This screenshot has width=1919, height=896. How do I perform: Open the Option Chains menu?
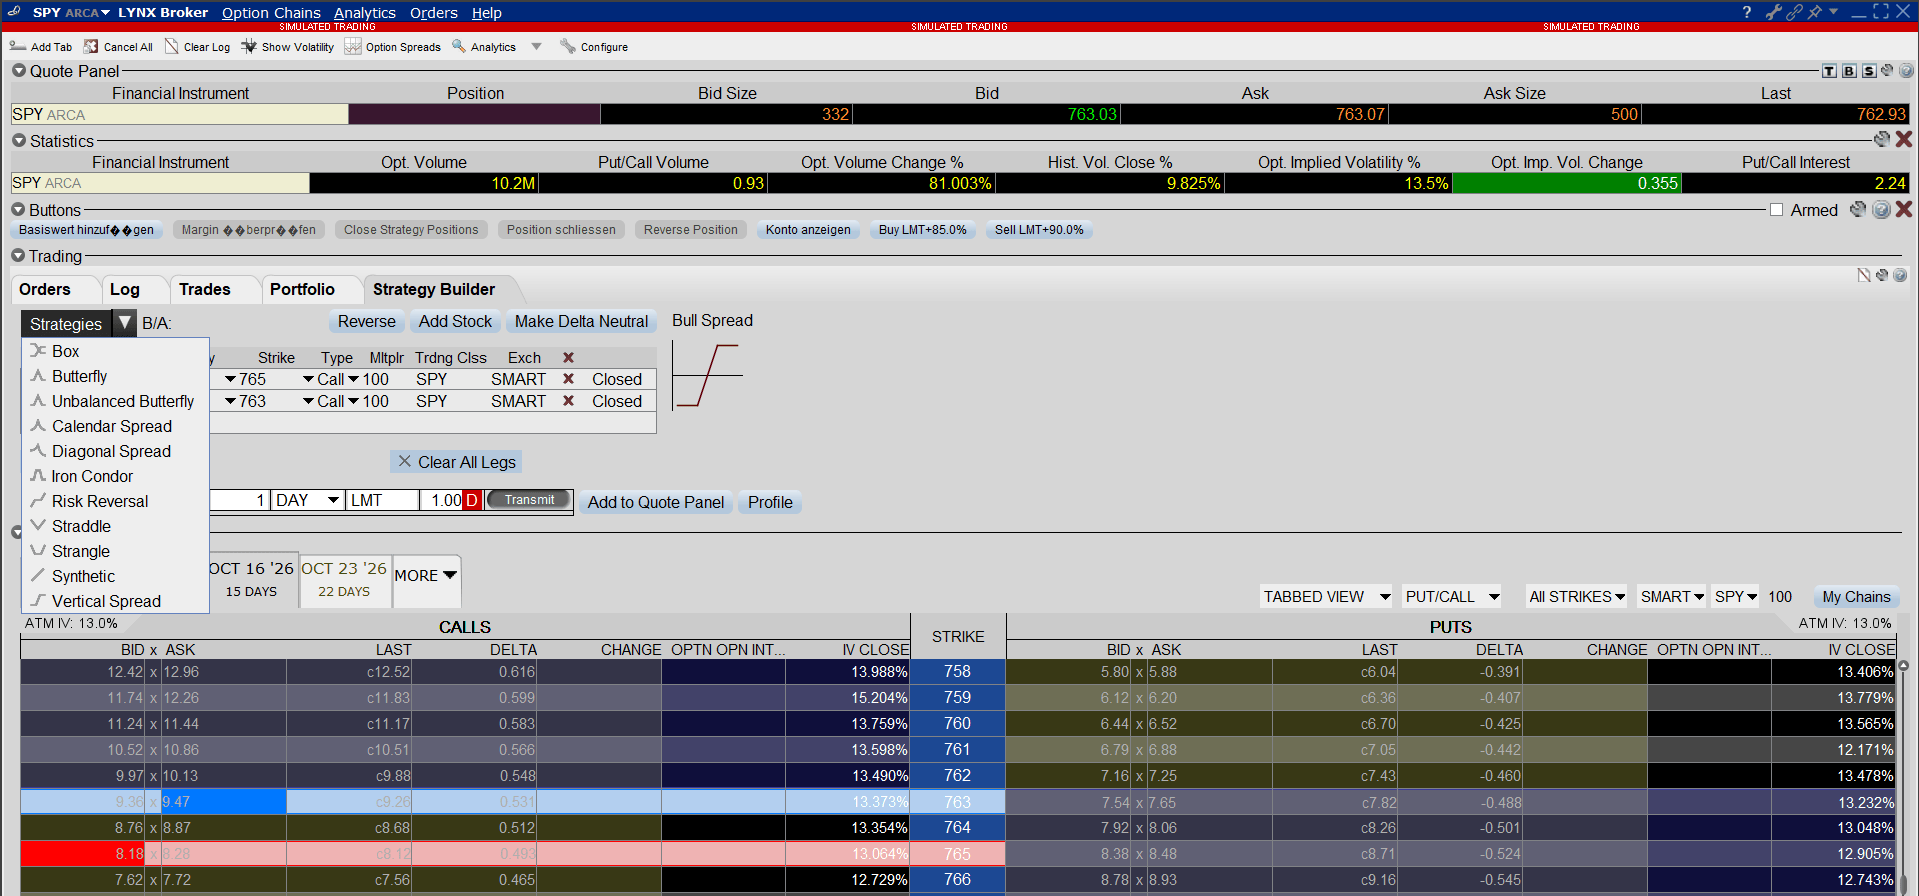271,13
